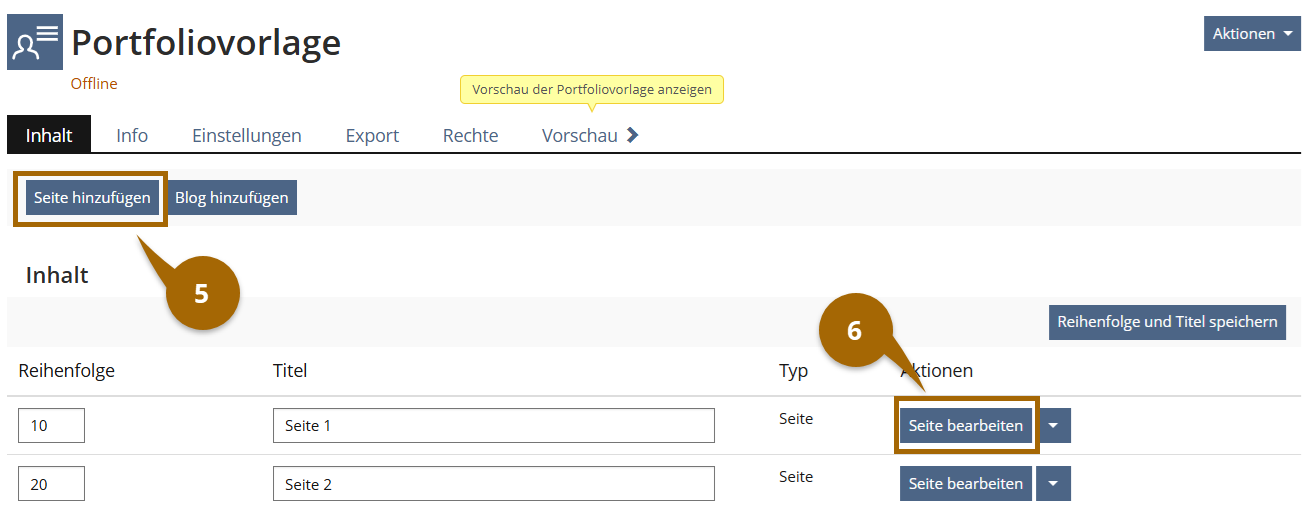Click Seite bearbeiten for Seite 2
The width and height of the screenshot is (1305, 507).
(x=965, y=484)
